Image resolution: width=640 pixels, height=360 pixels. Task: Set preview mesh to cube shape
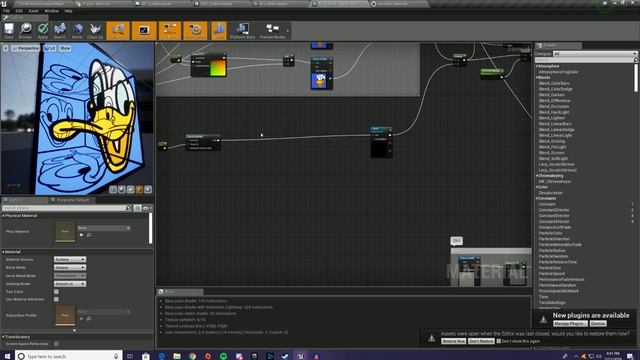click(x=139, y=189)
